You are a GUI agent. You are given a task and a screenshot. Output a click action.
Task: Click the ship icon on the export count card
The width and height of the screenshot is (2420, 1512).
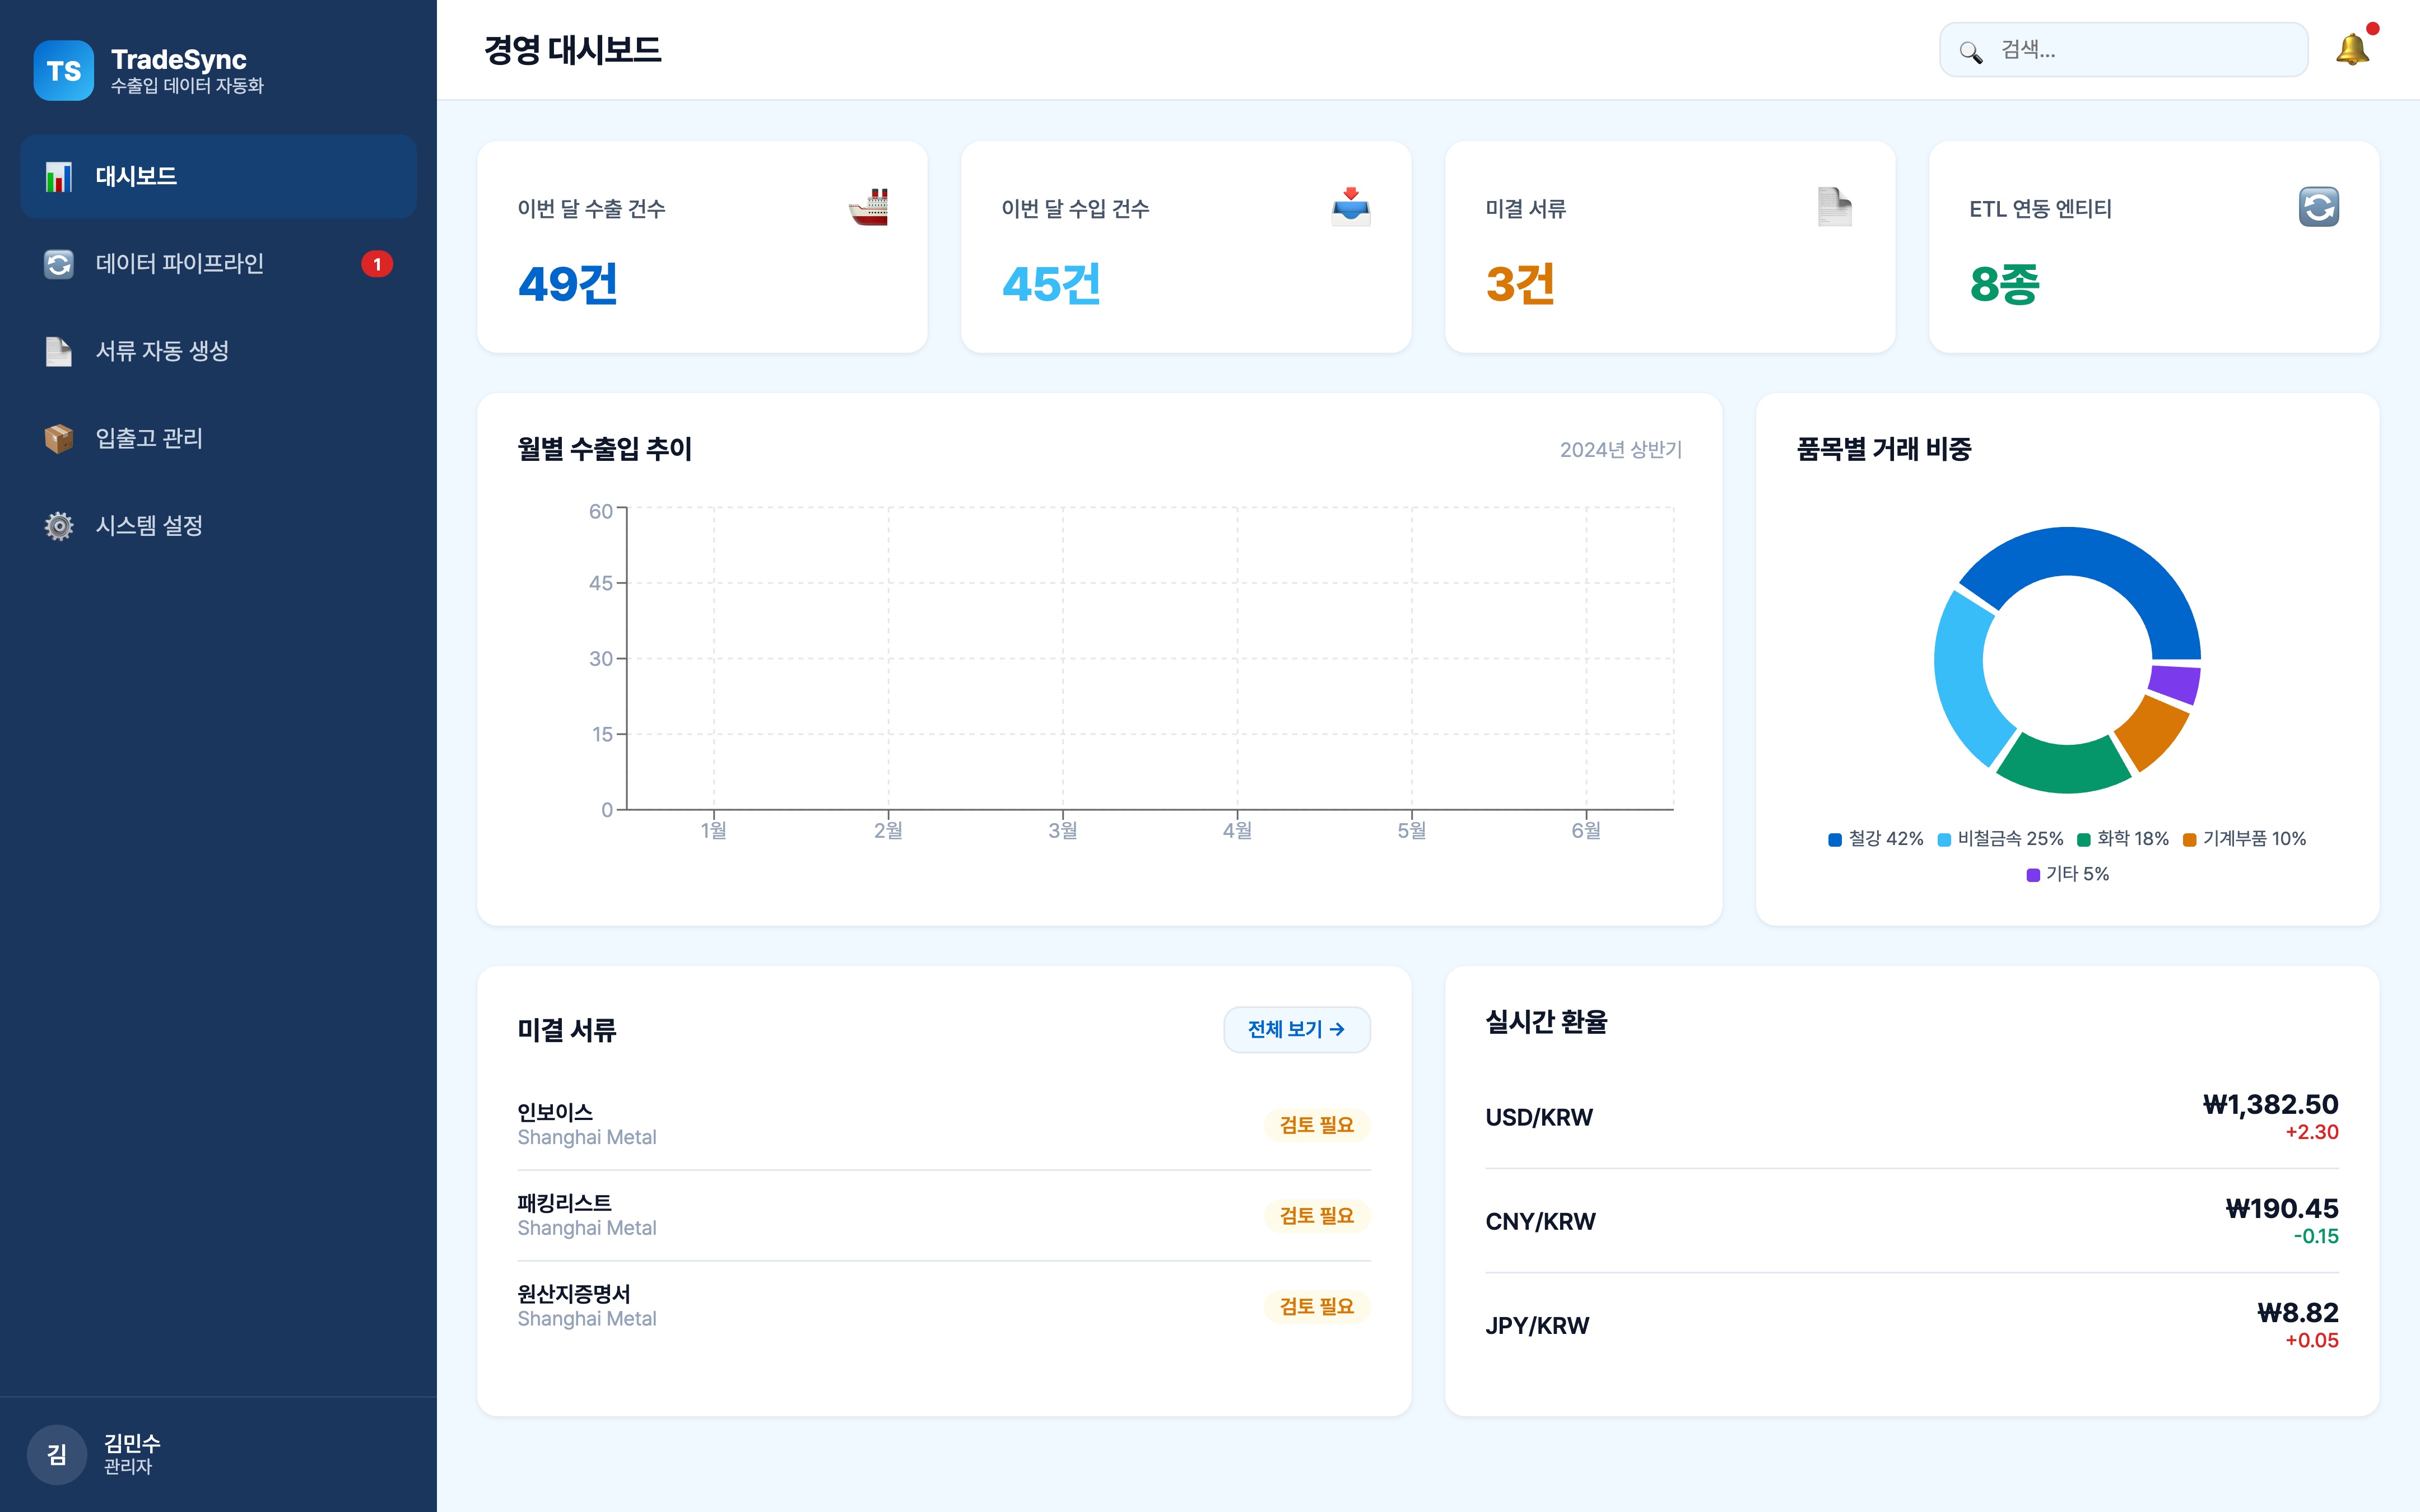coord(868,207)
